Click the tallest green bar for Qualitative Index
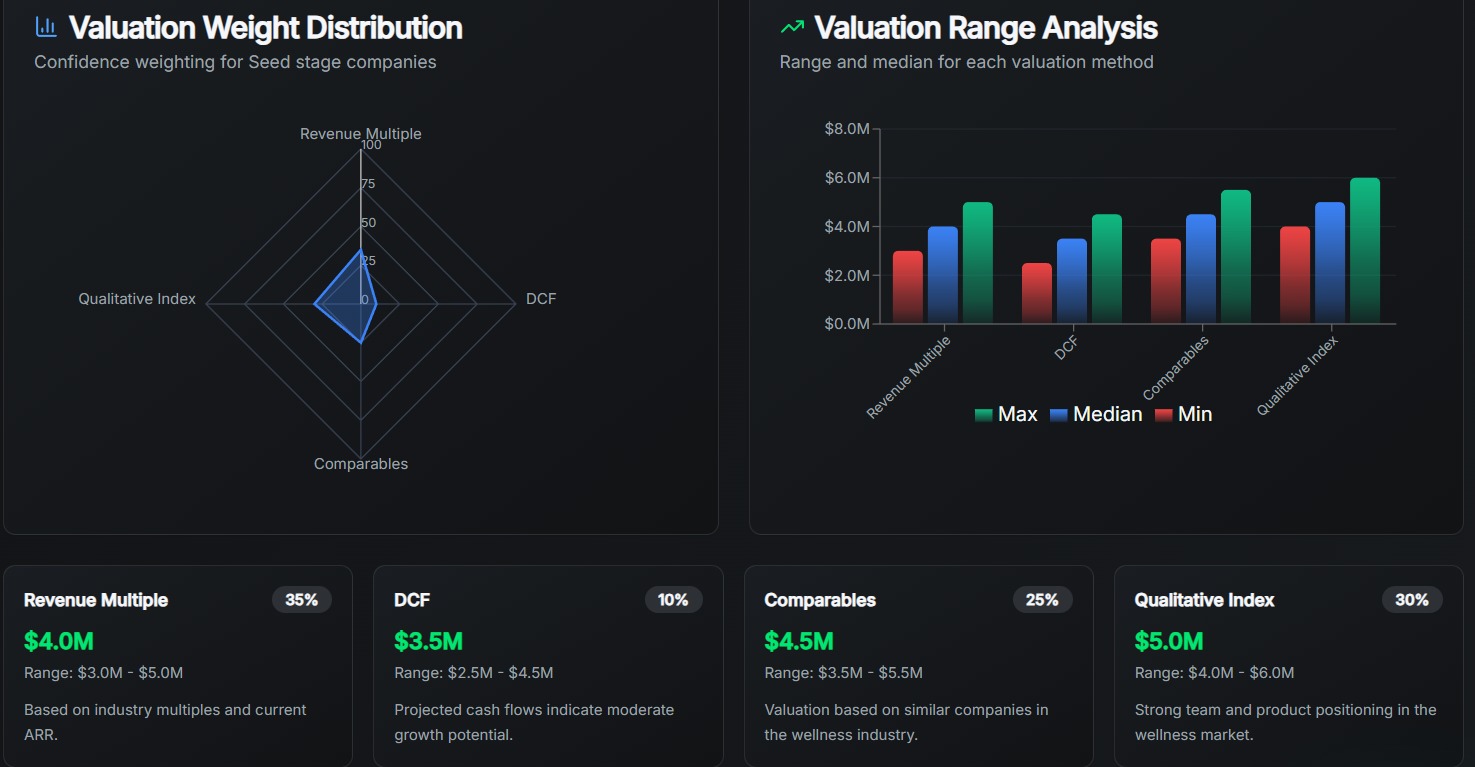 pyautogui.click(x=1365, y=250)
